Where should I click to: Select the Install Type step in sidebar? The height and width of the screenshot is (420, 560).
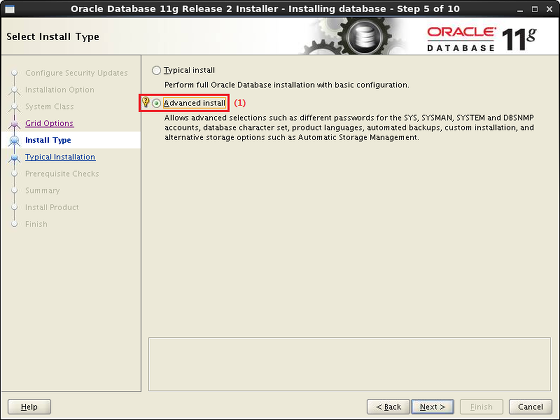pos(48,140)
